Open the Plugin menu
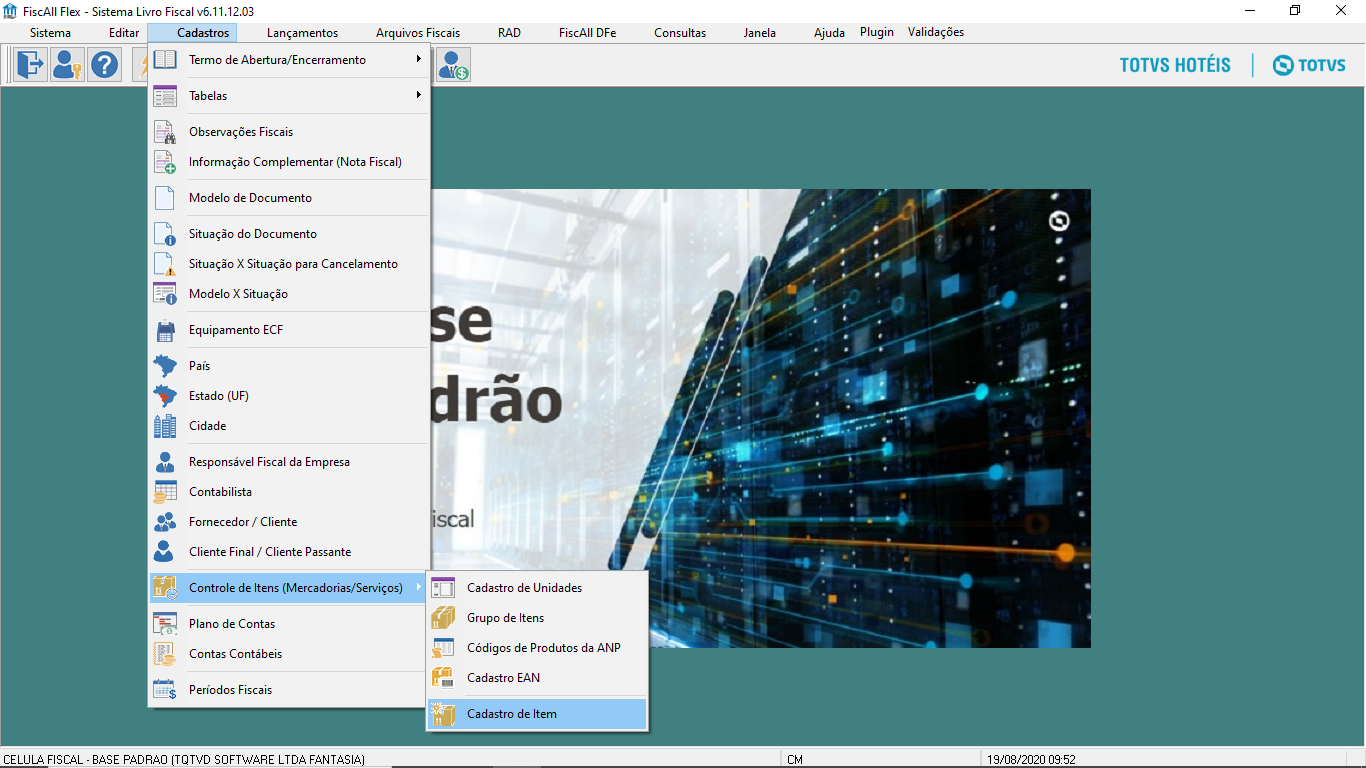This screenshot has width=1366, height=768. (x=877, y=32)
